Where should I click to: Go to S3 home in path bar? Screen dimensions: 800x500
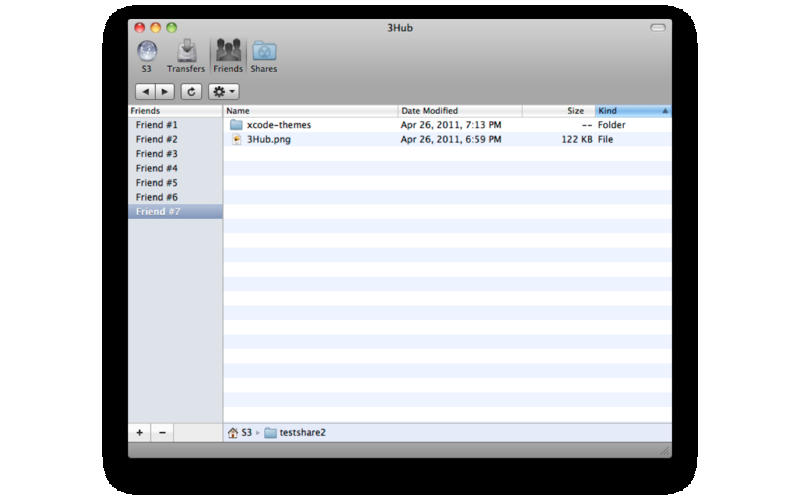click(240, 433)
